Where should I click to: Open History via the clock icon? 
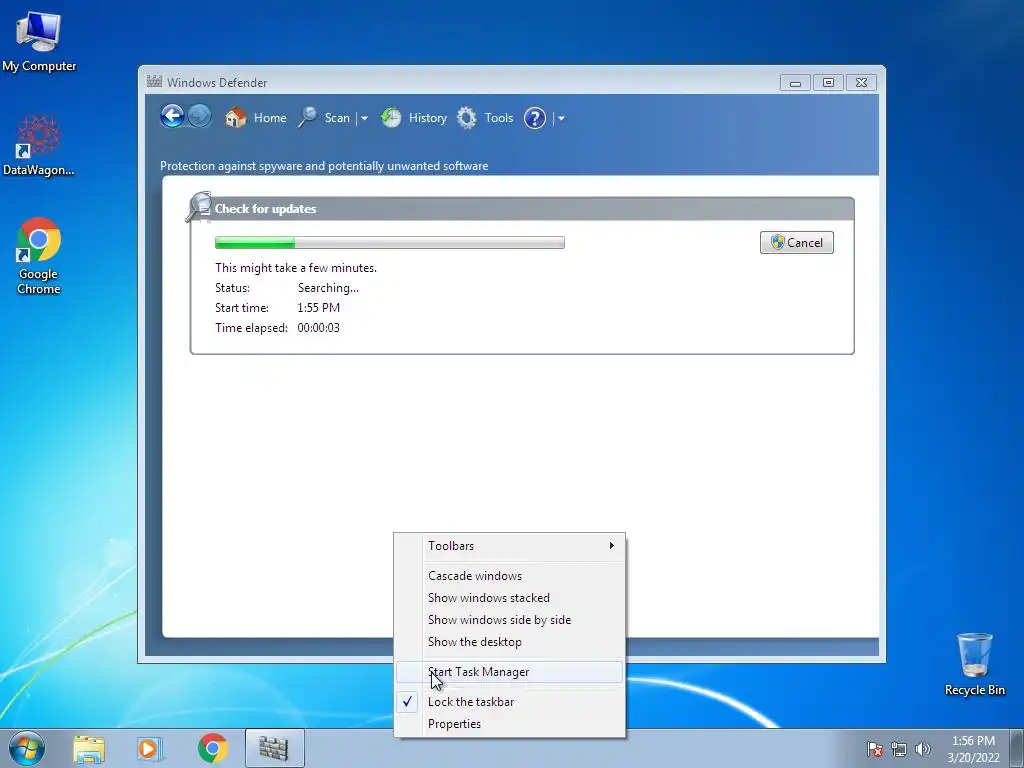[x=391, y=118]
